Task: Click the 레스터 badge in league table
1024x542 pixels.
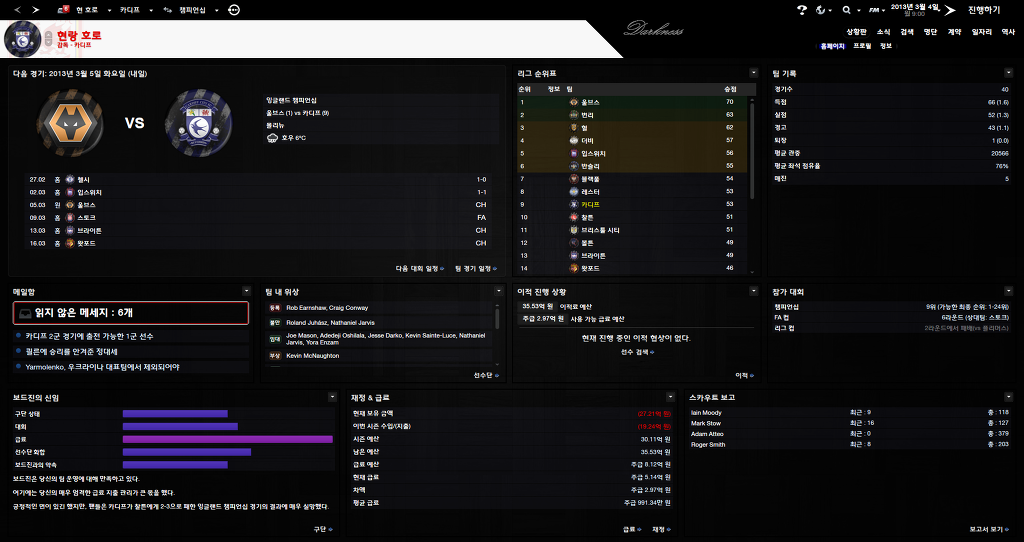Action: [x=573, y=191]
